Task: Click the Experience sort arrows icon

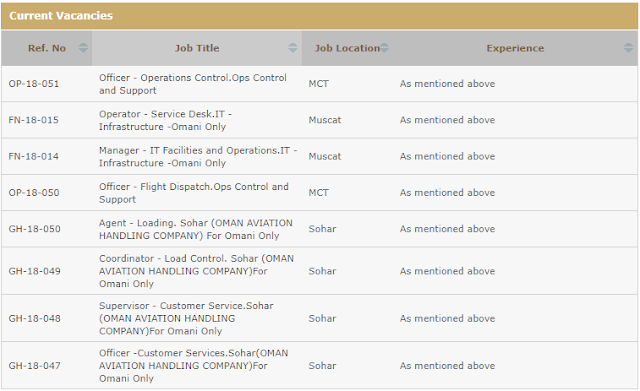Action: pyautogui.click(x=629, y=48)
